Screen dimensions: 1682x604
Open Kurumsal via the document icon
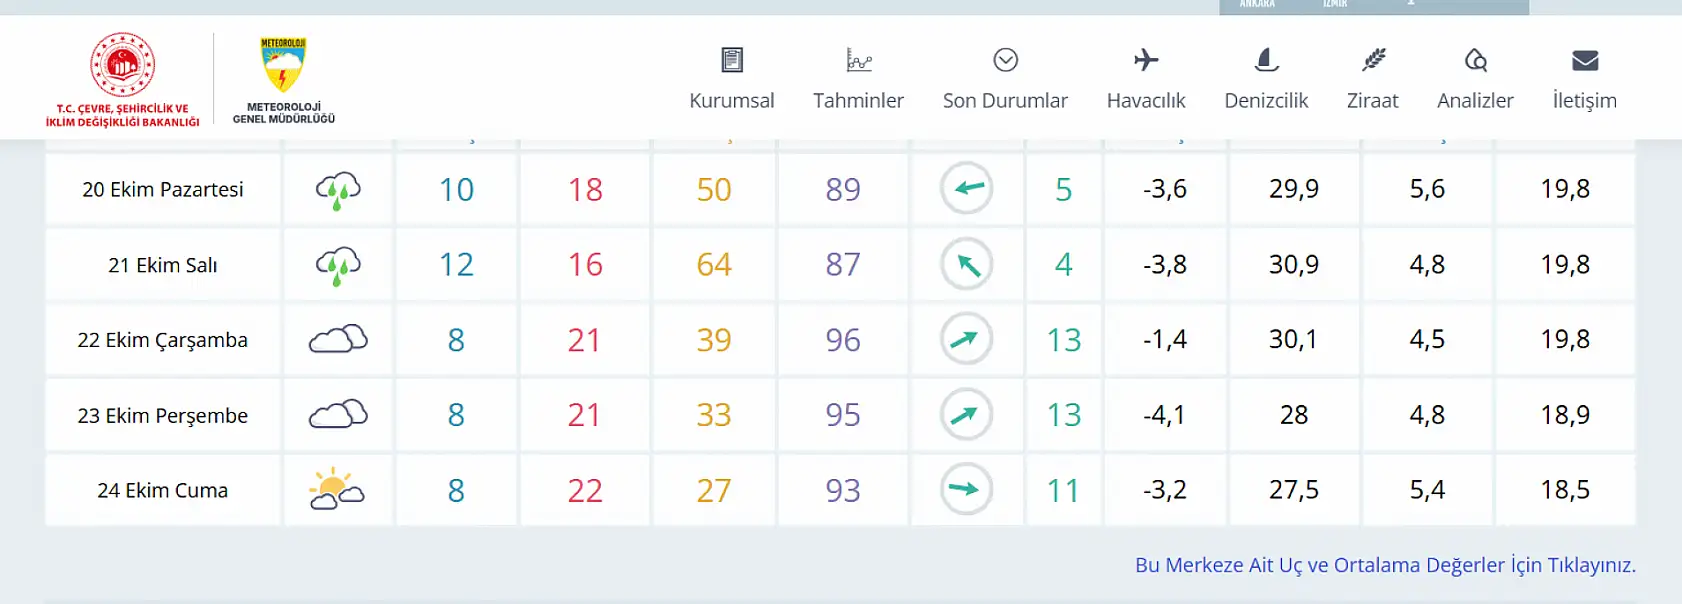[x=732, y=60]
